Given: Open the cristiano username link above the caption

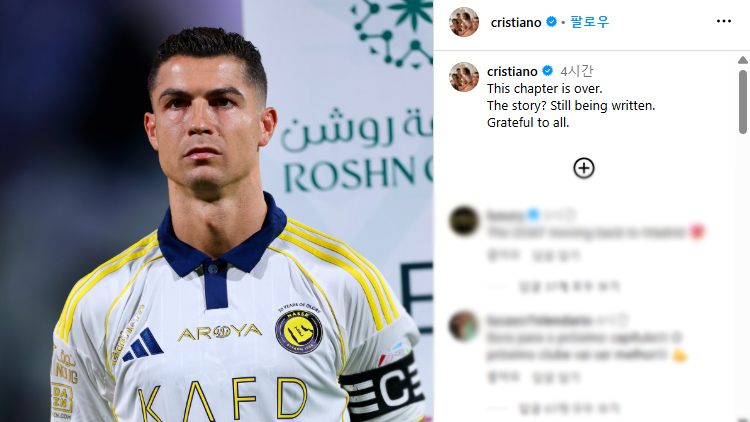Looking at the screenshot, I should [512, 72].
